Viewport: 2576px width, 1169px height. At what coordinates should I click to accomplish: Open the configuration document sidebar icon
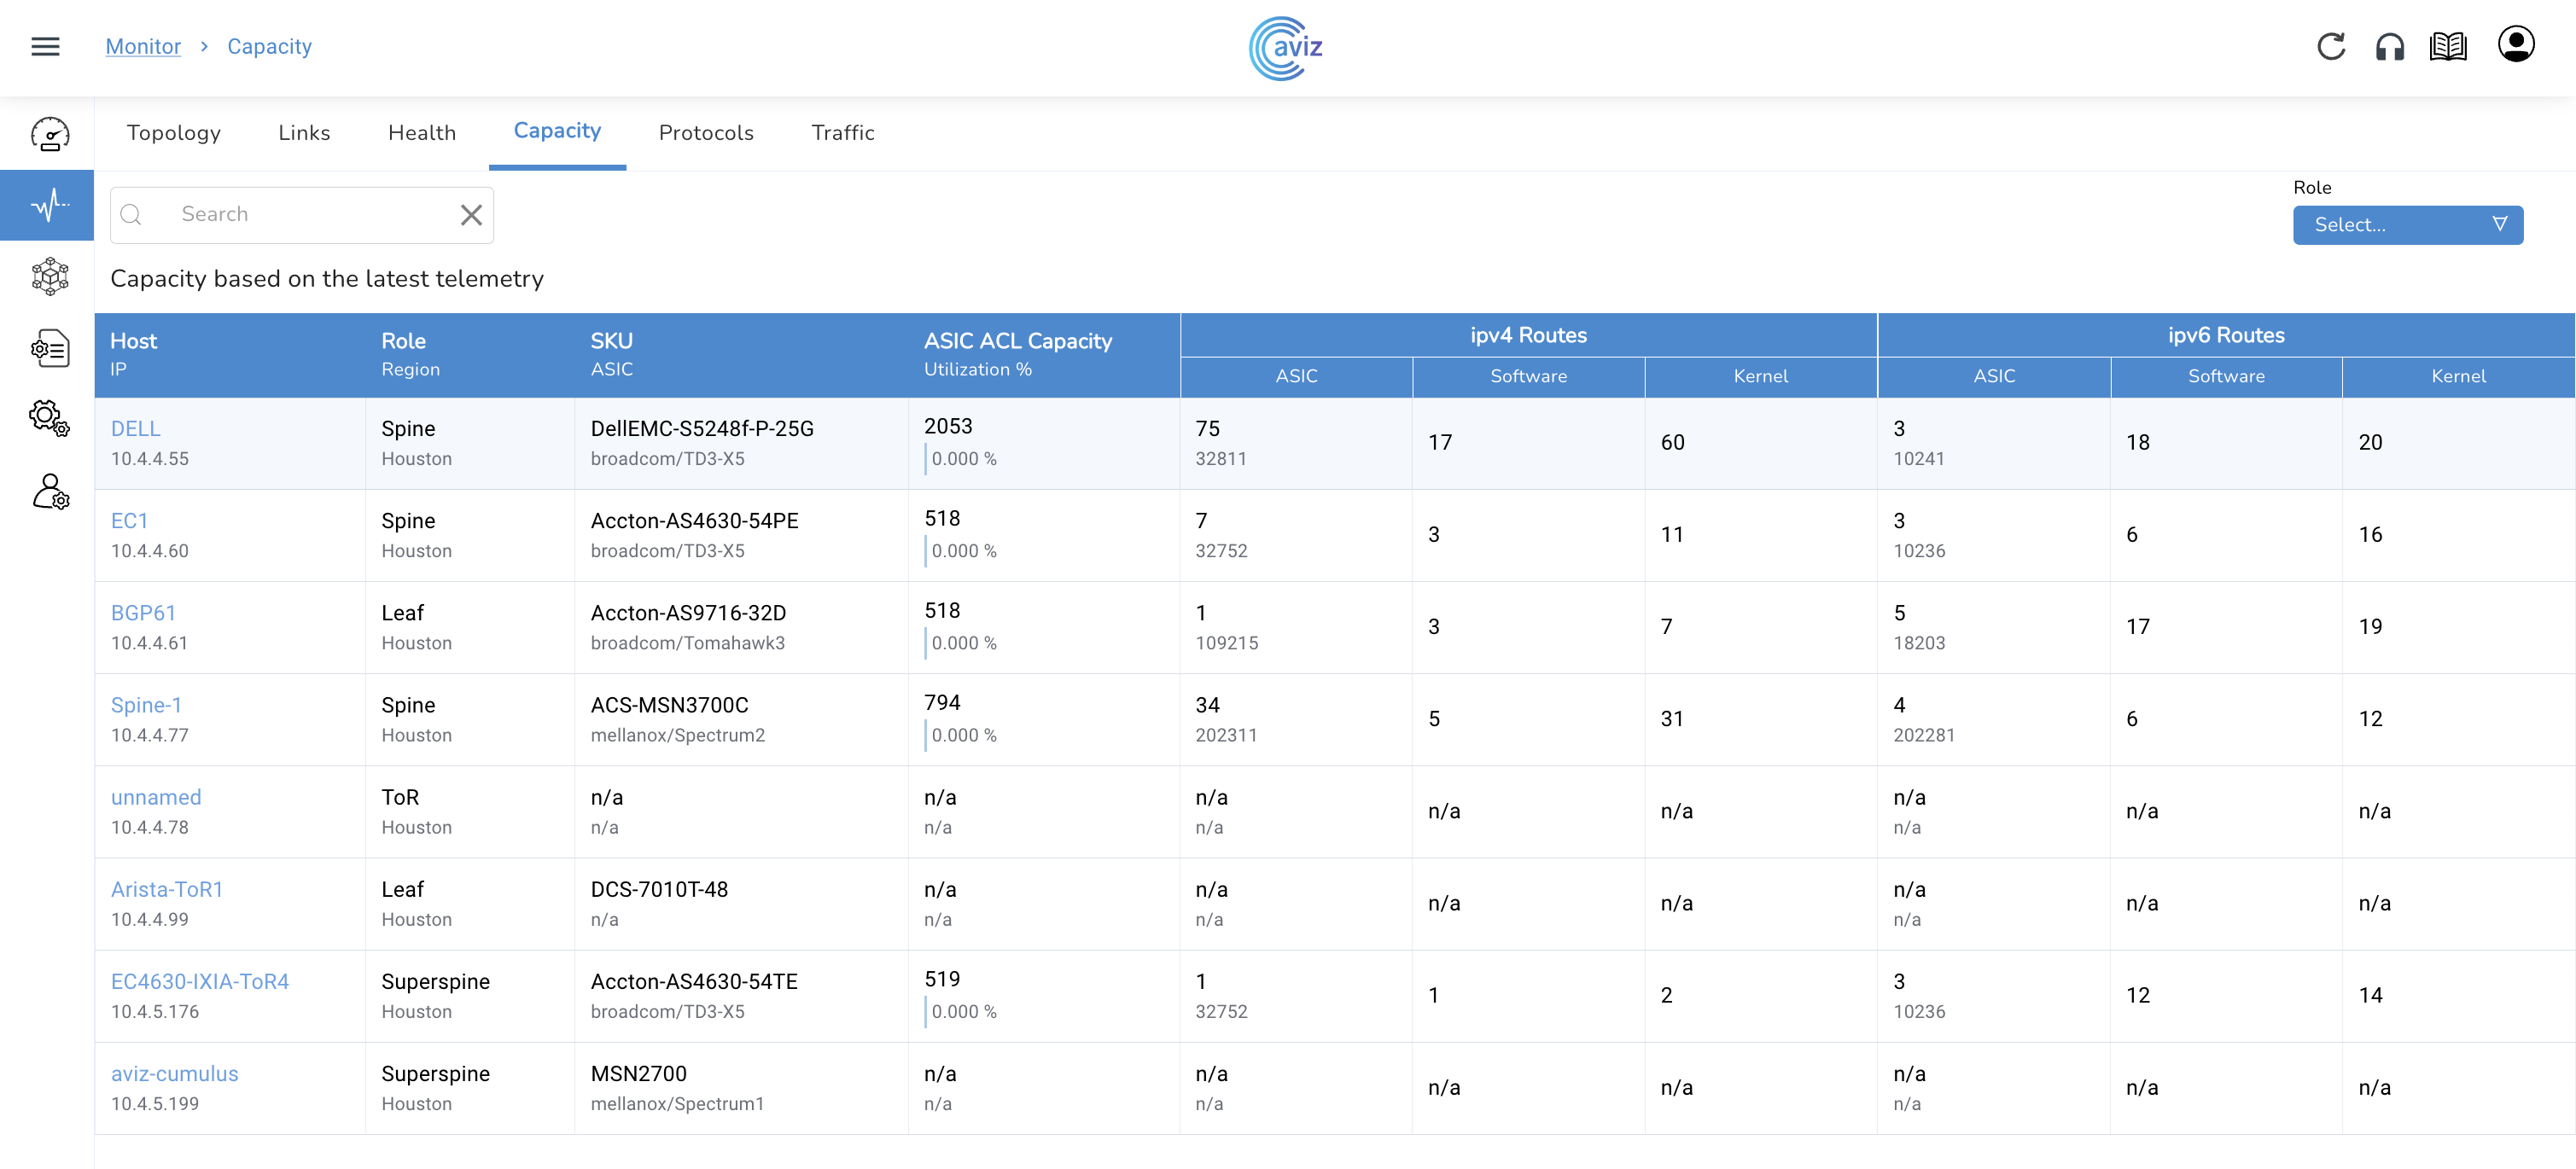(x=49, y=348)
